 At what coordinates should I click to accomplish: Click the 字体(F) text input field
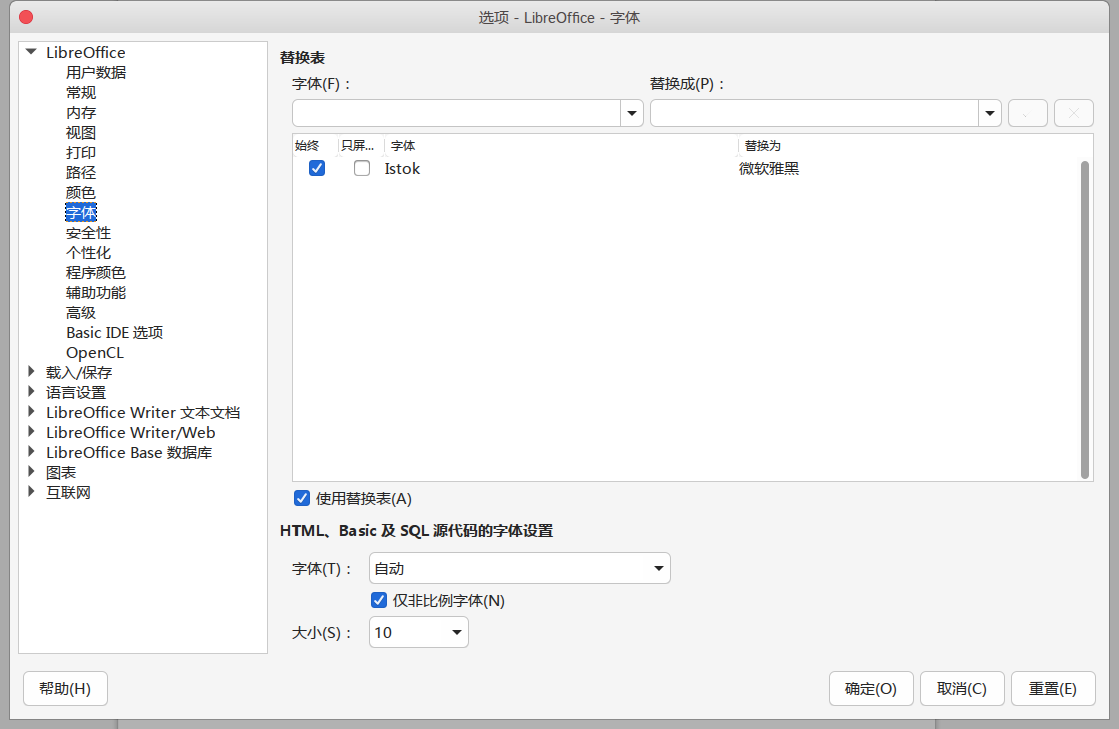pos(456,113)
